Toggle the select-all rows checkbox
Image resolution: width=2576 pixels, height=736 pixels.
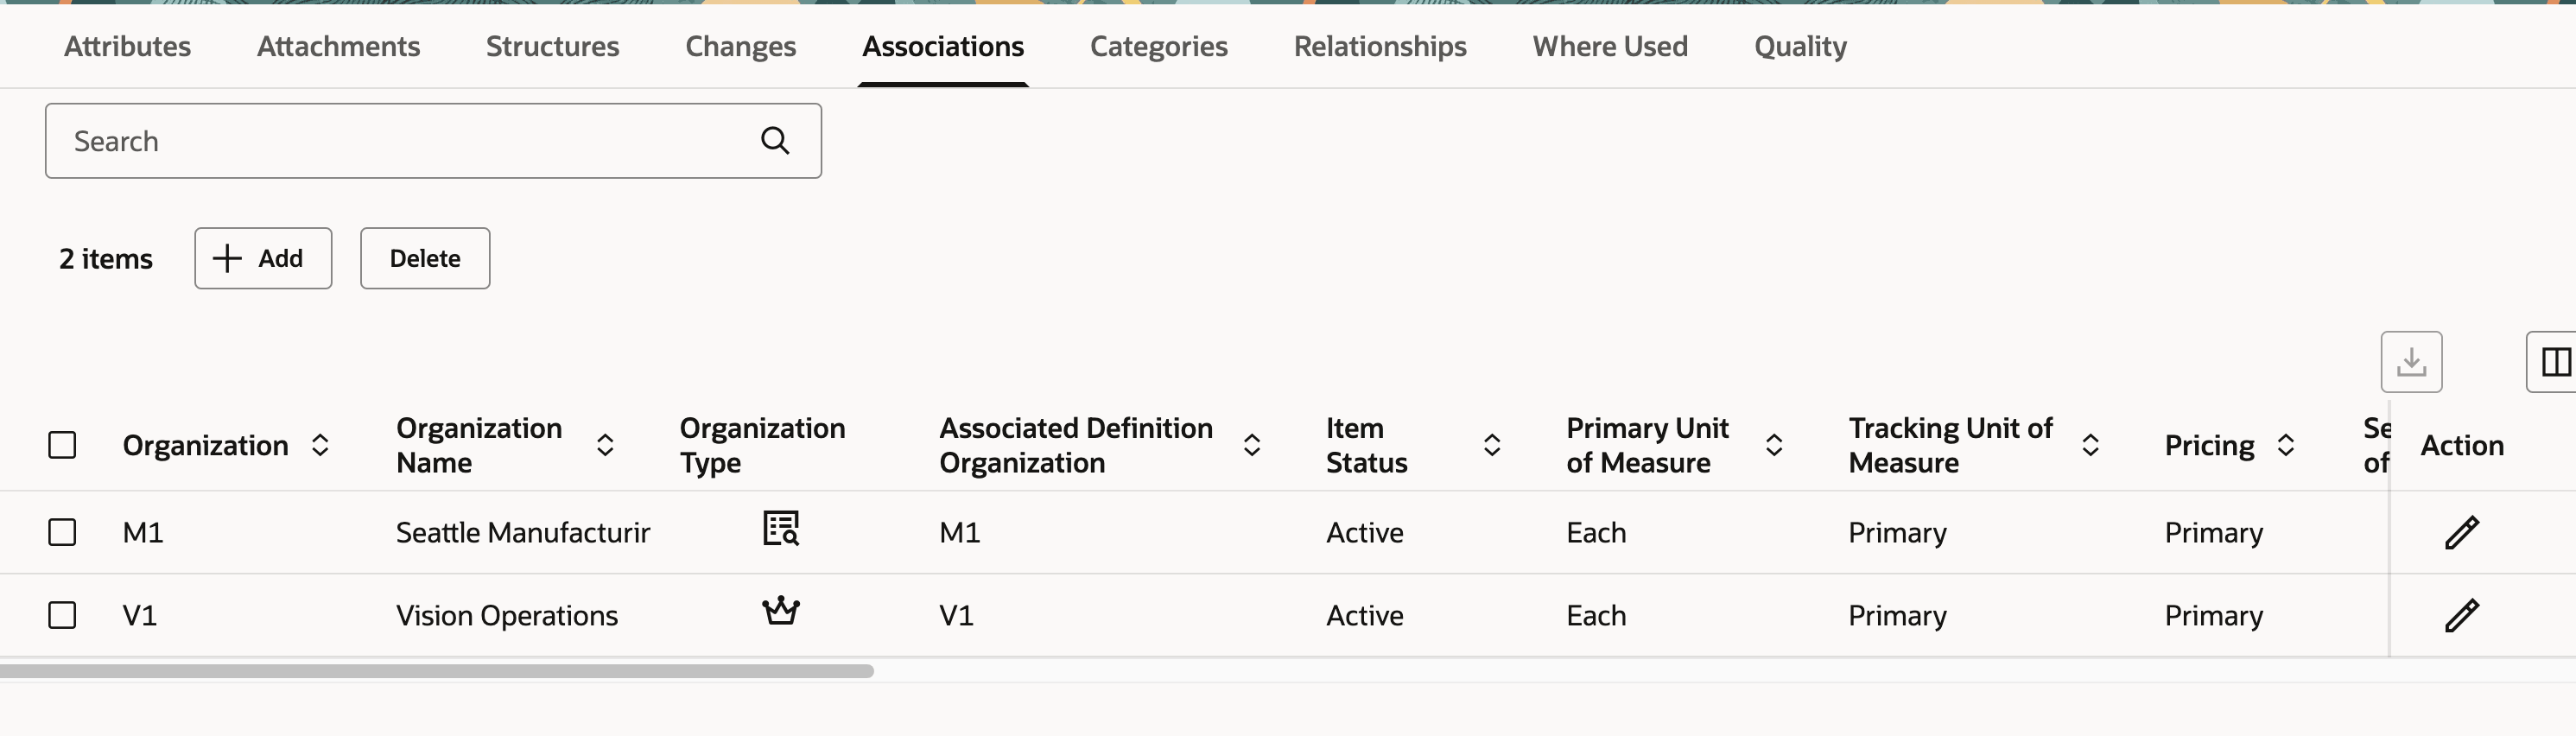pyautogui.click(x=62, y=445)
